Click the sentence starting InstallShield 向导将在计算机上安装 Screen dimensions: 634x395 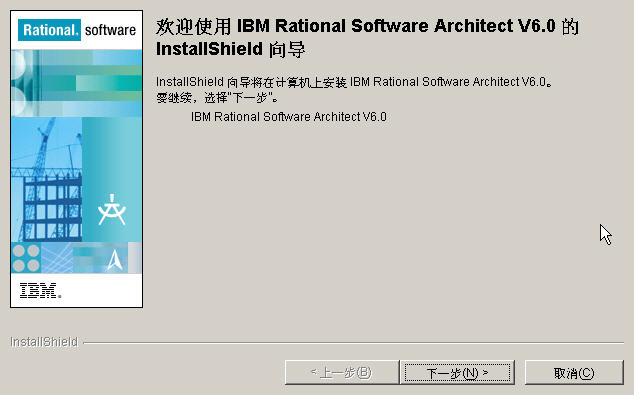(354, 82)
